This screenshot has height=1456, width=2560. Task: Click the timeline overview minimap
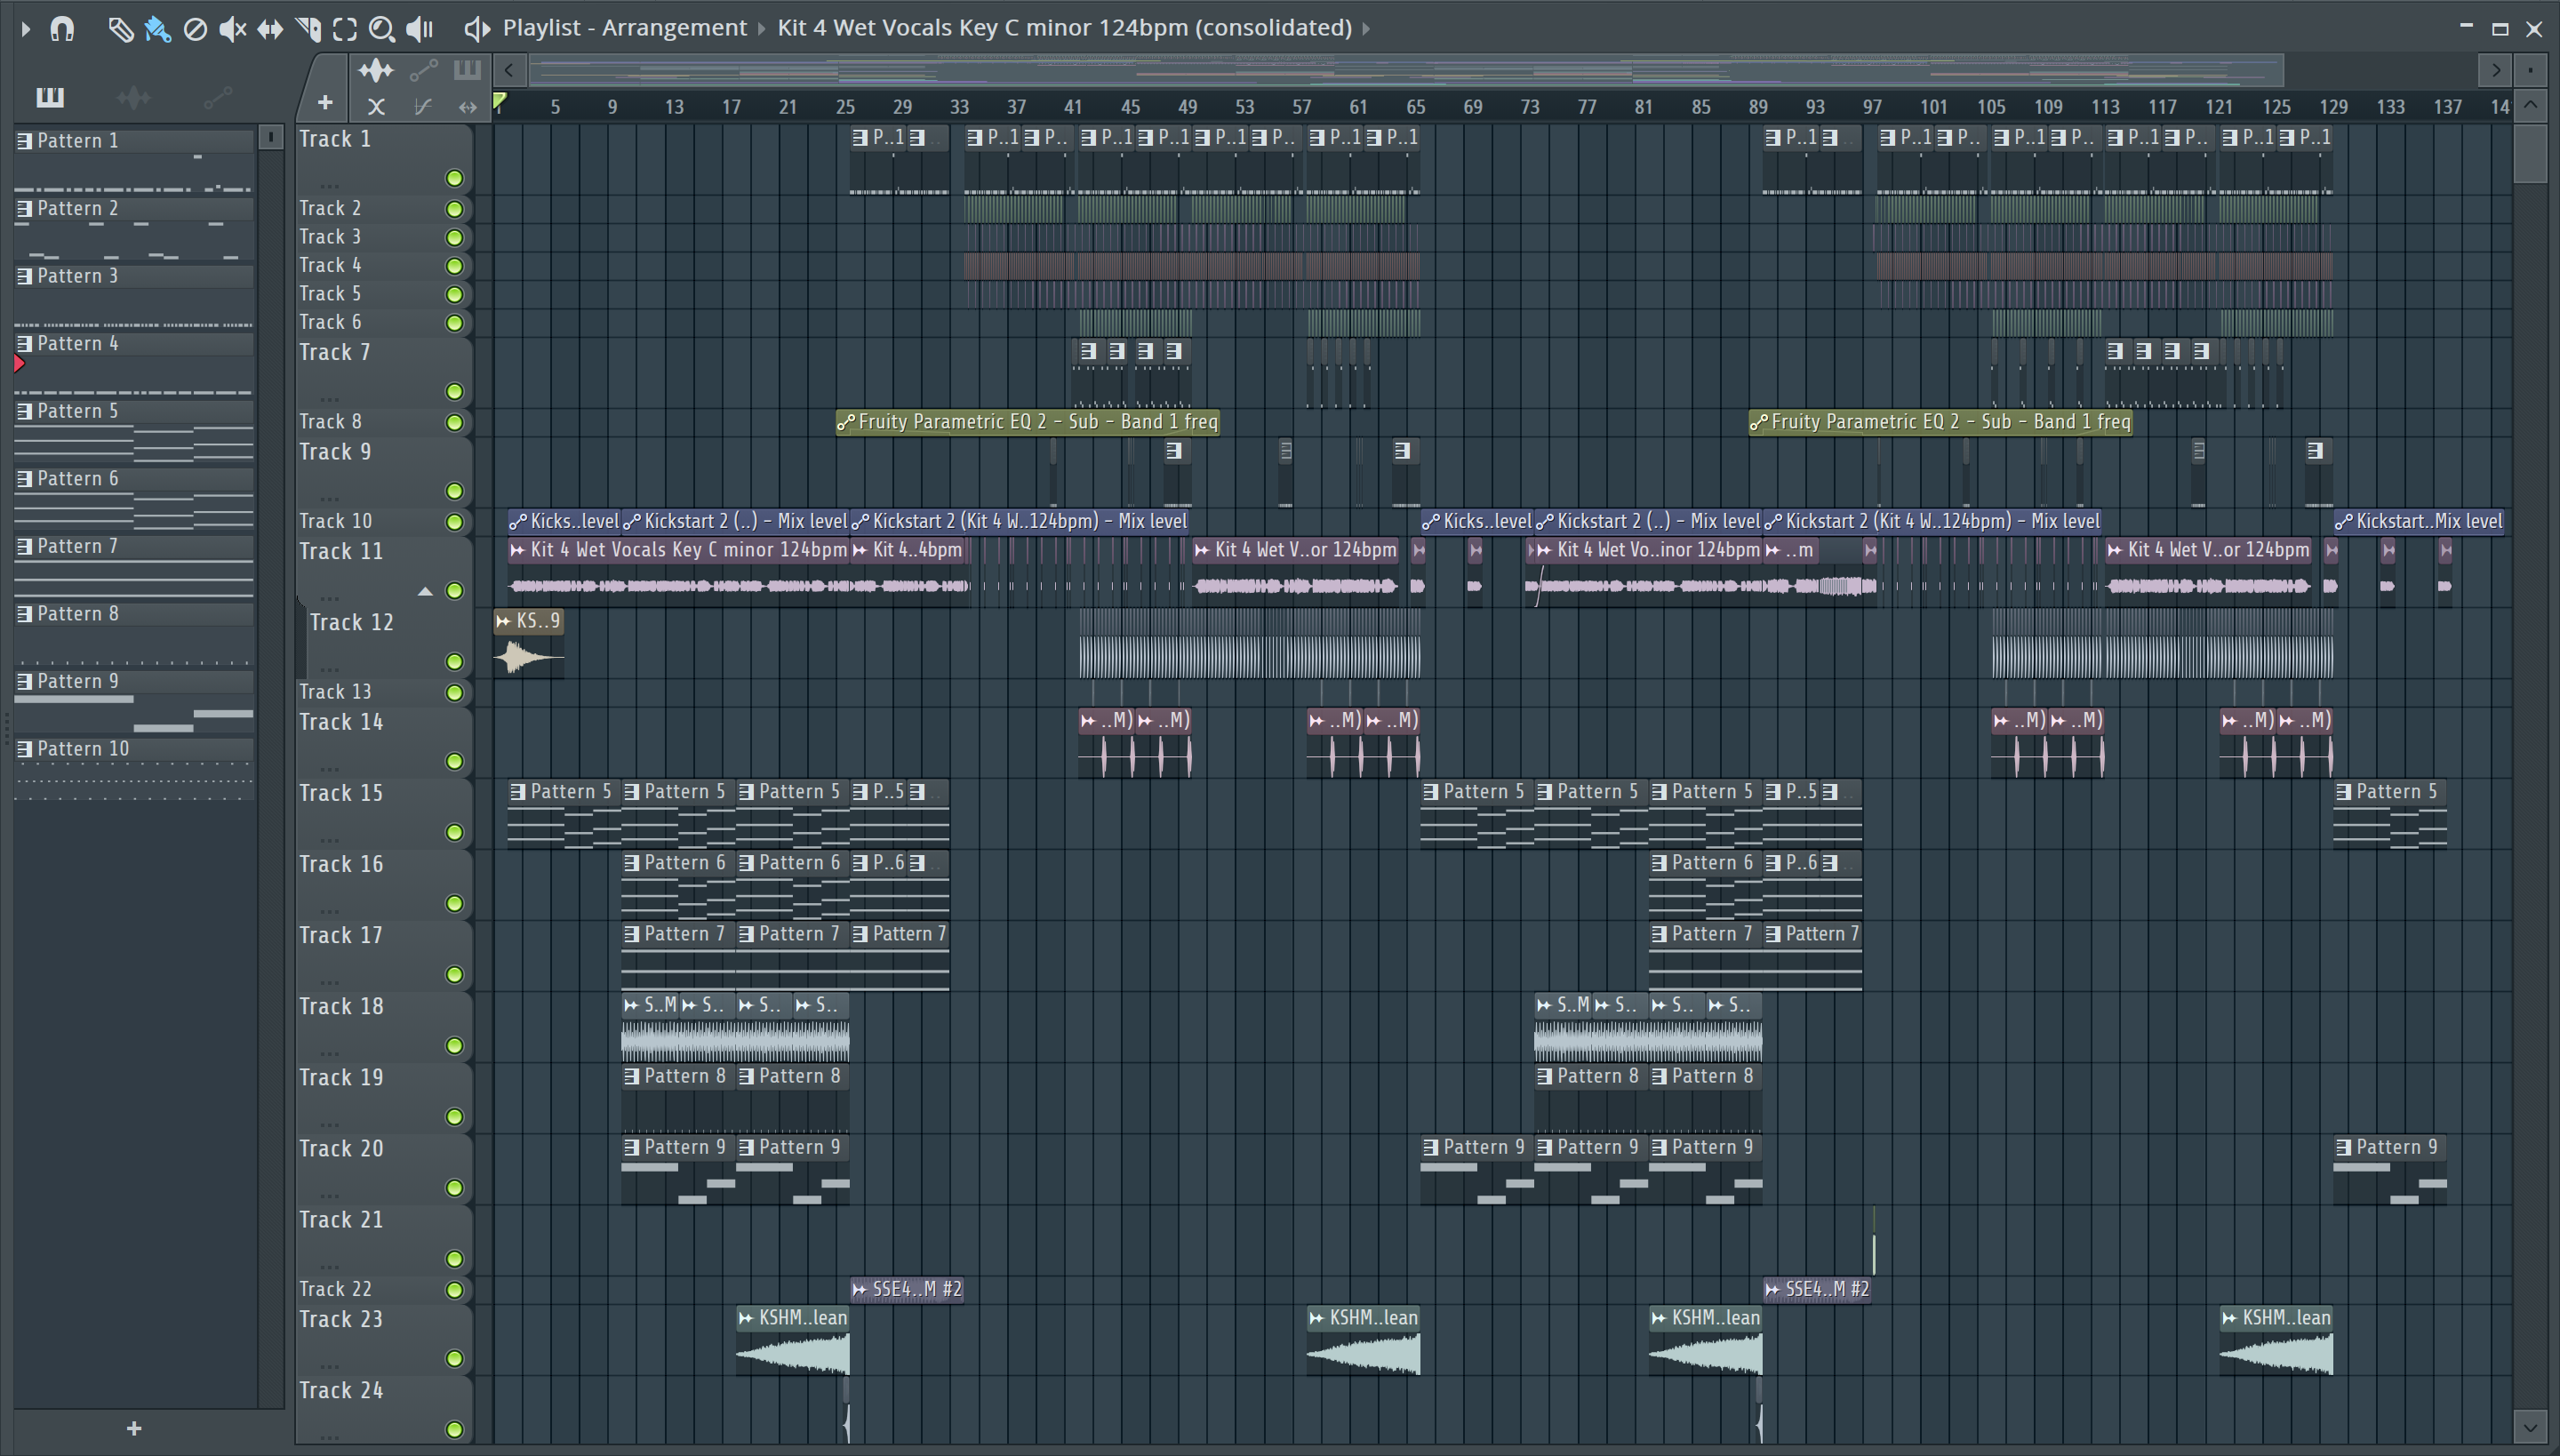point(1405,70)
